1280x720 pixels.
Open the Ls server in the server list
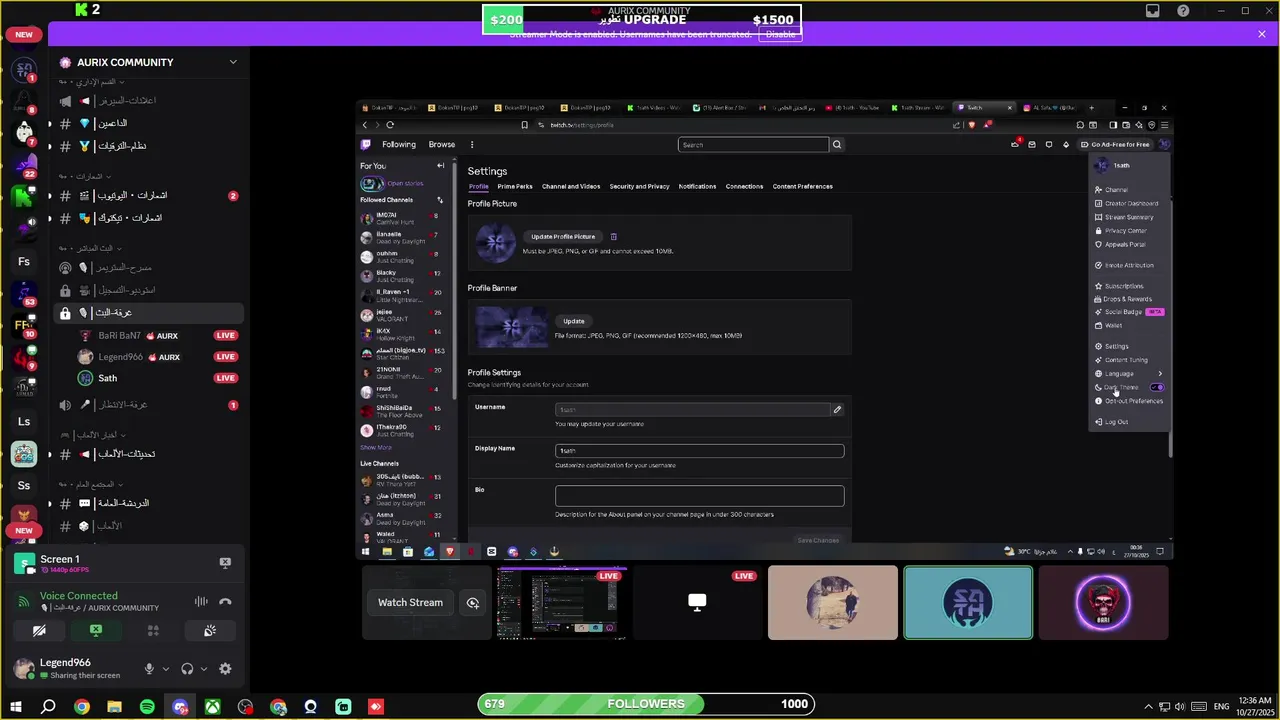24,422
